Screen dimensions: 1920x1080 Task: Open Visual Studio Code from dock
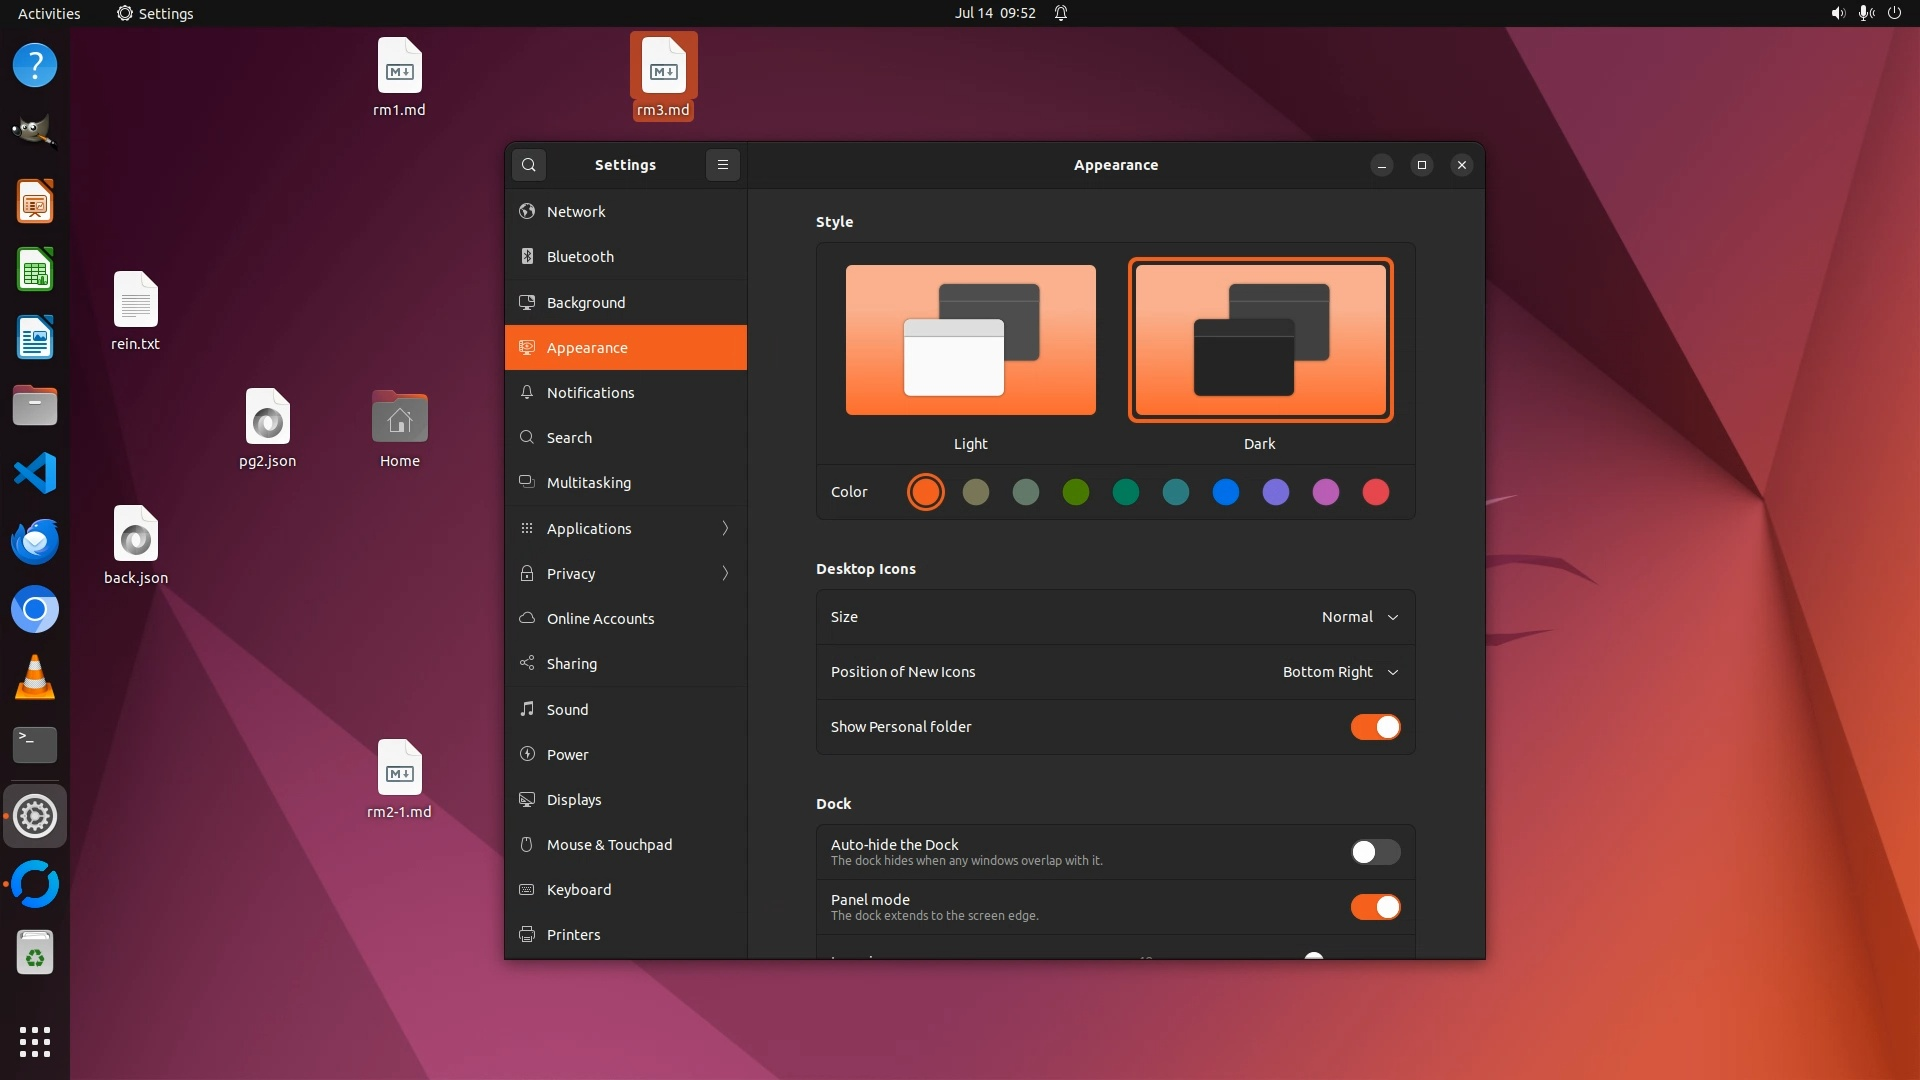[x=35, y=473]
